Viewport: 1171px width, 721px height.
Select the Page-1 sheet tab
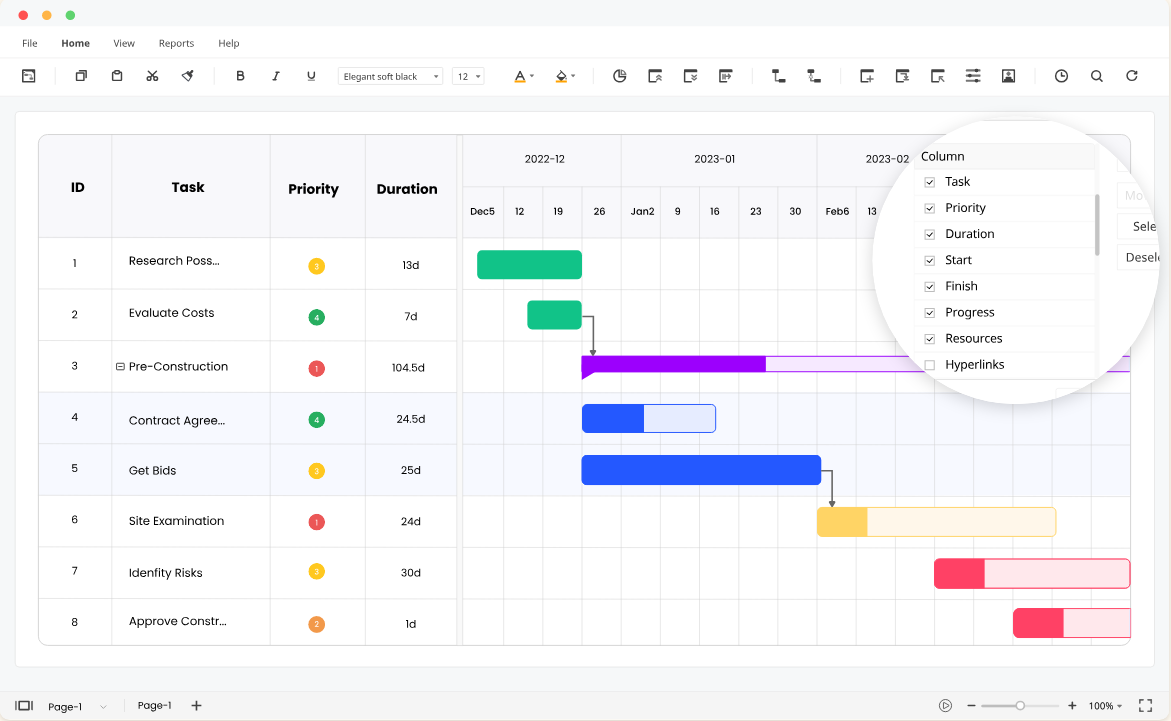pyautogui.click(x=155, y=705)
